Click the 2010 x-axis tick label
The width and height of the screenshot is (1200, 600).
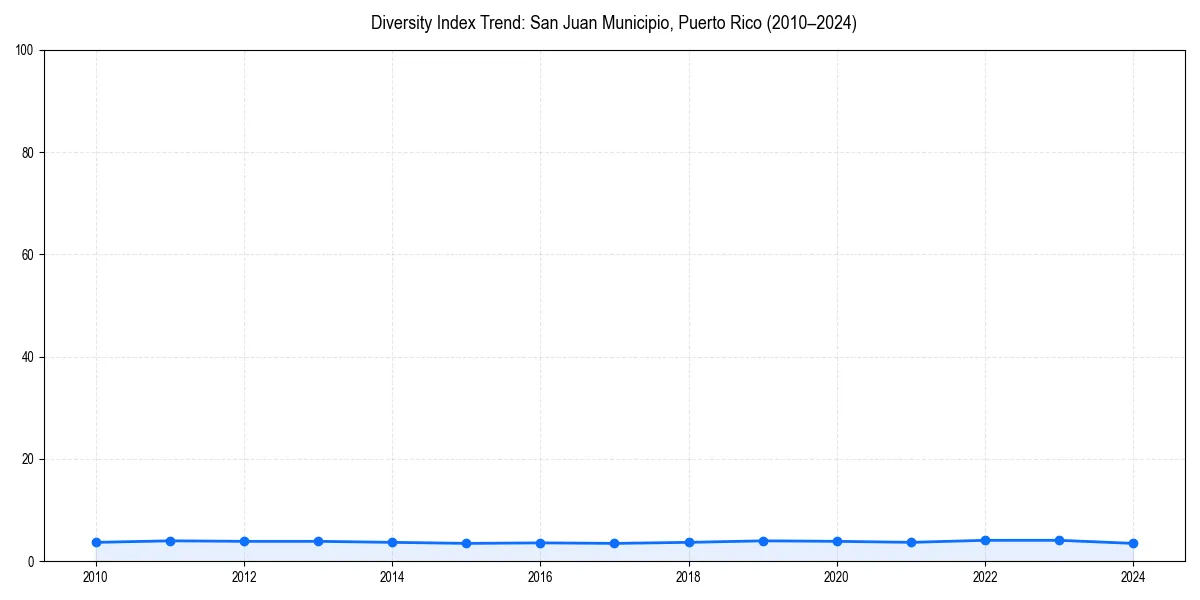pos(95,577)
